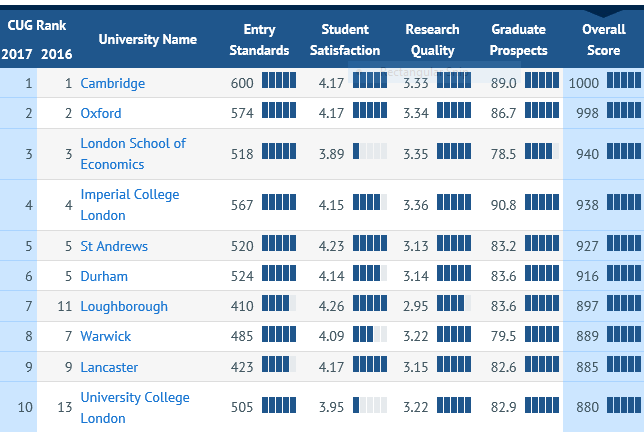Sort by 2017 CUG Rank header

coord(17,54)
